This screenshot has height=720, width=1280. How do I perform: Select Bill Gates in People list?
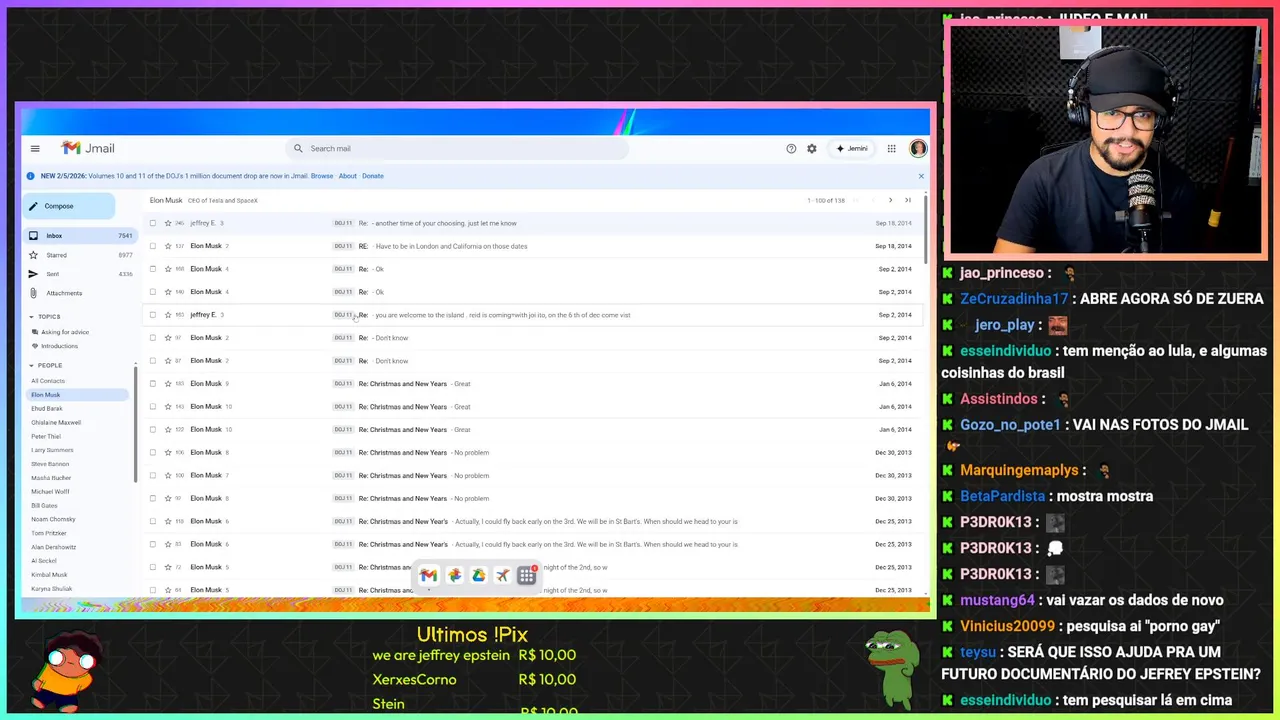tap(44, 506)
